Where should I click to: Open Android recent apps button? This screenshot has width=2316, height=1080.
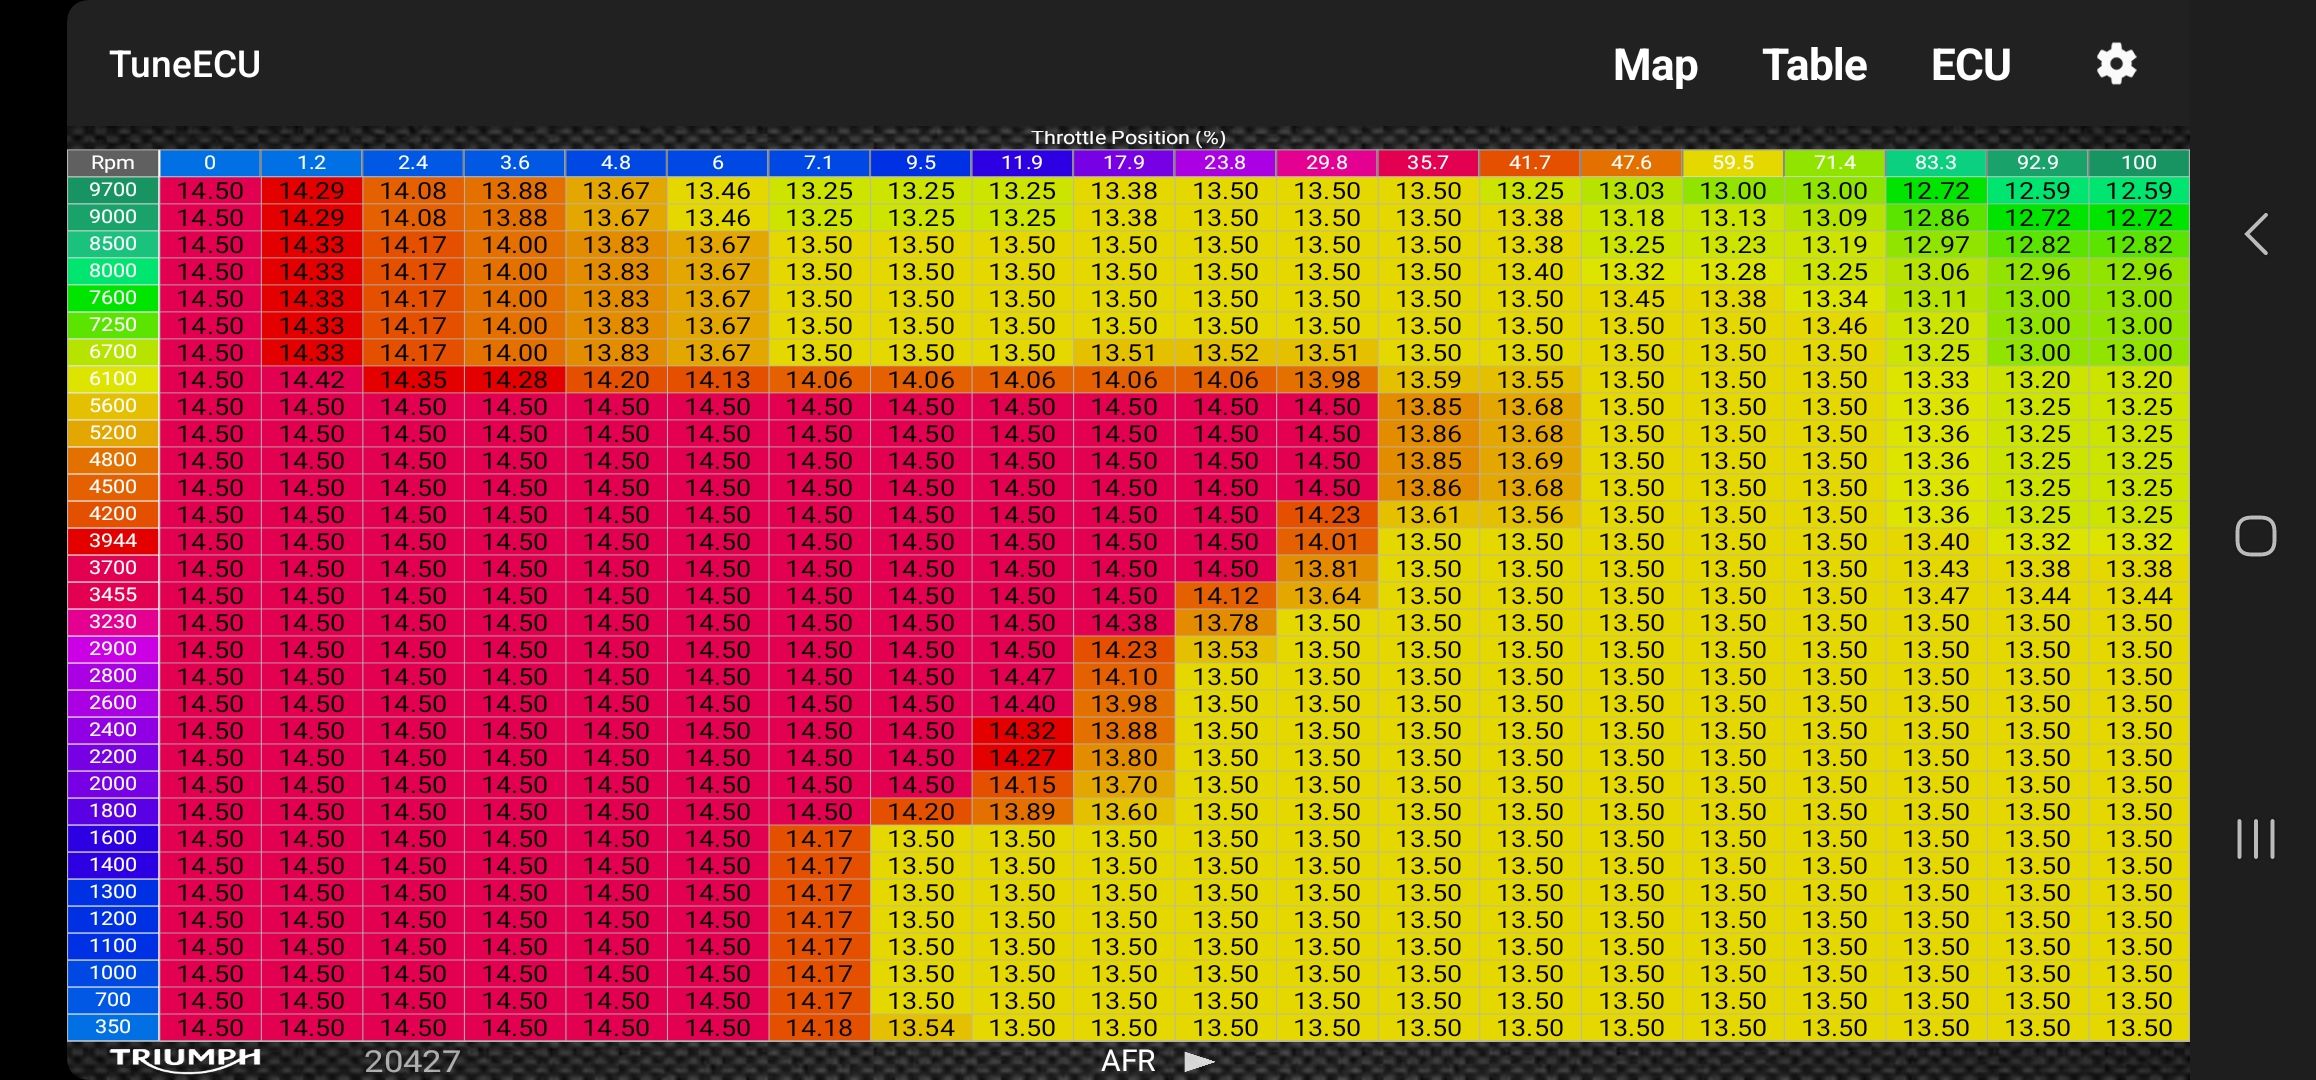coord(2255,839)
